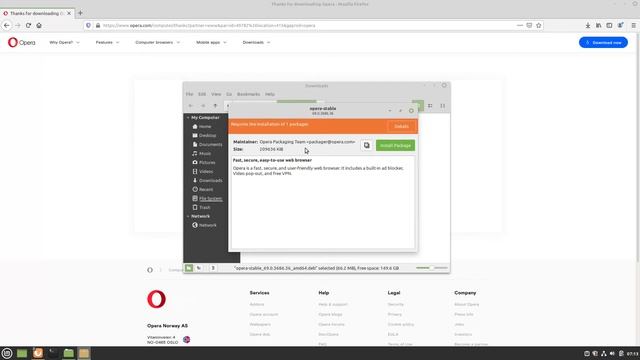
Task: Click the blue Download now button
Action: [x=603, y=42]
